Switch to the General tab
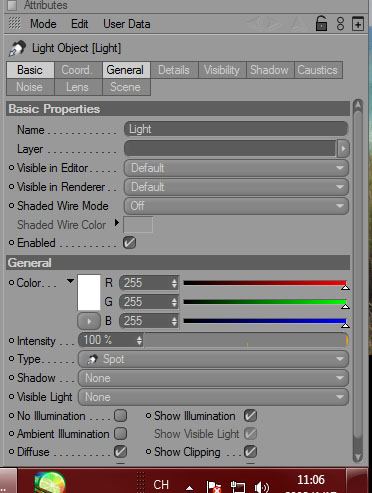Screen dimensions: 372x493 coord(126,70)
